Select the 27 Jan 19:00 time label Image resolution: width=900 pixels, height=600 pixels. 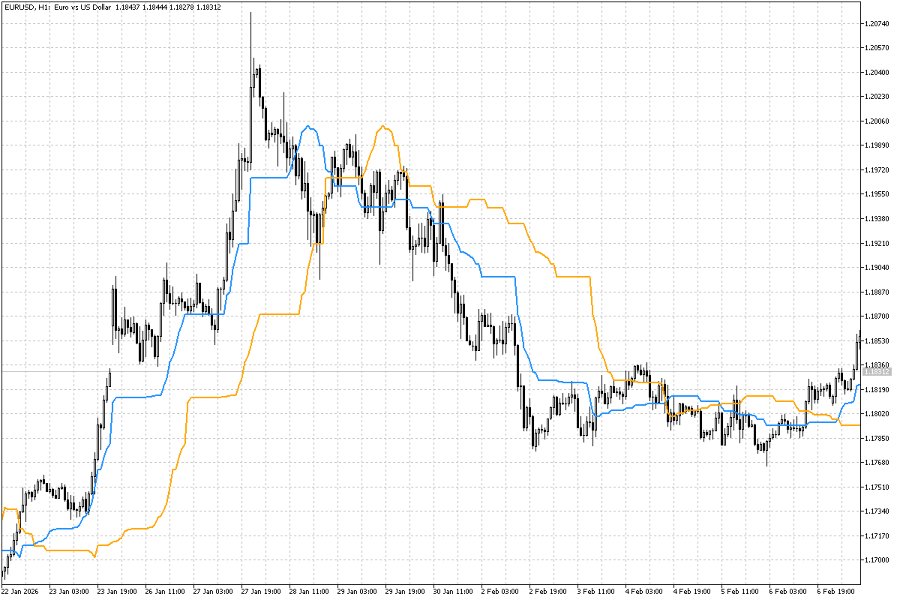pyautogui.click(x=261, y=591)
